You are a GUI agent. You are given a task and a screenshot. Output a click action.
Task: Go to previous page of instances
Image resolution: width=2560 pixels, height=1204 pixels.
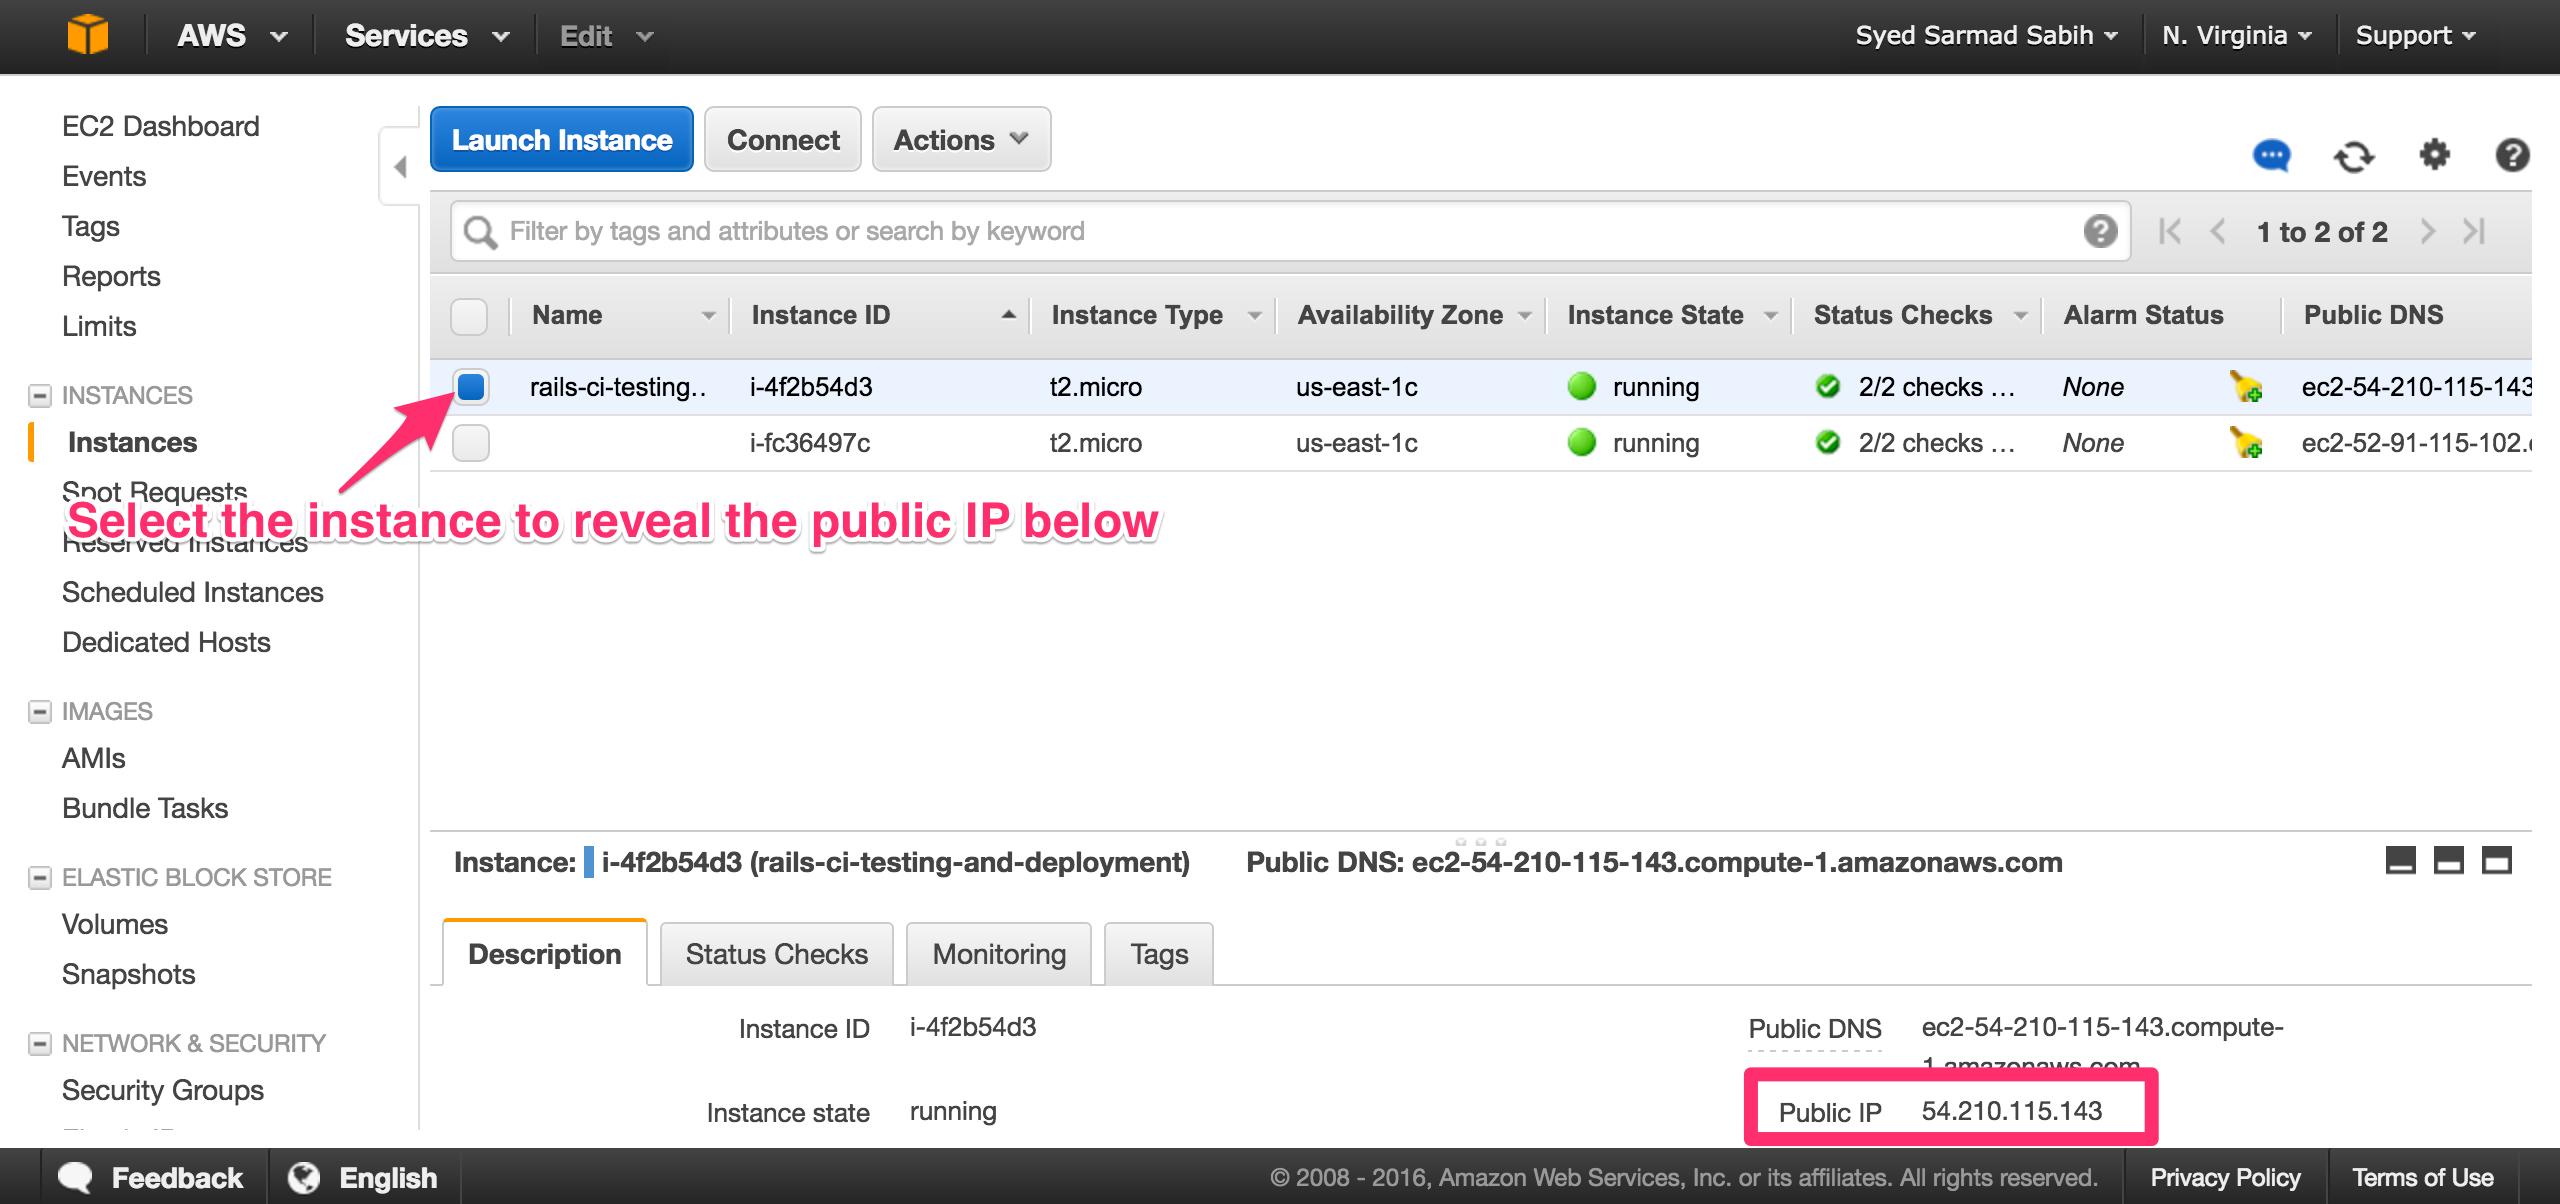[x=2217, y=231]
